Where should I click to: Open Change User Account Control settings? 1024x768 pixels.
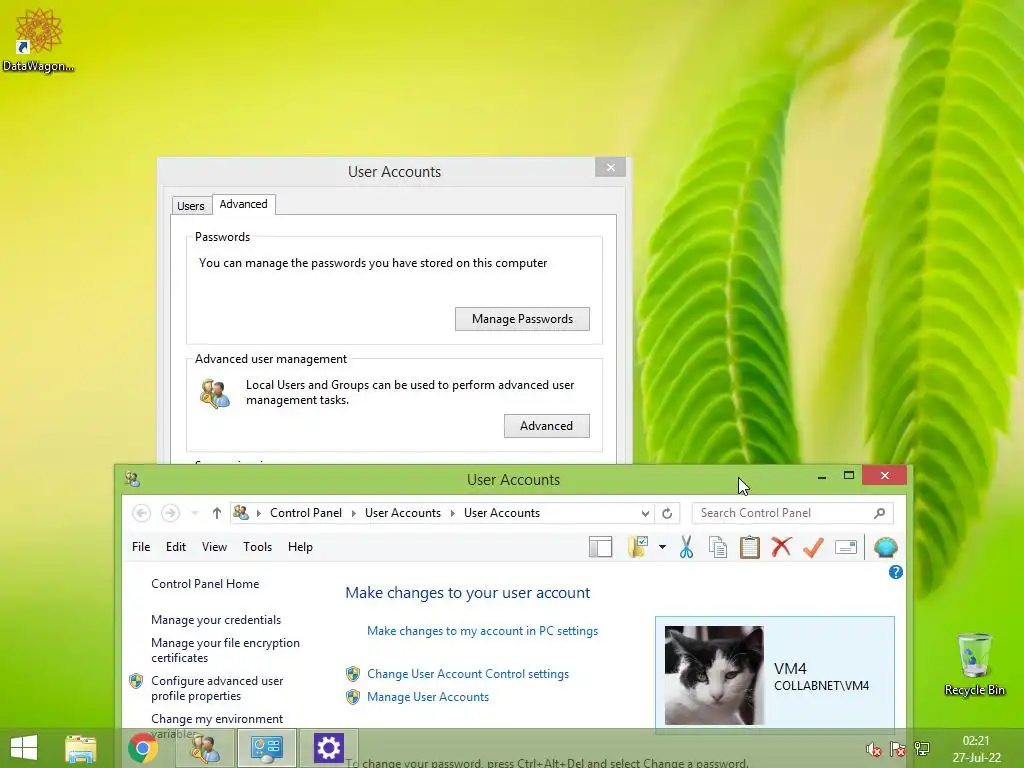pos(468,674)
